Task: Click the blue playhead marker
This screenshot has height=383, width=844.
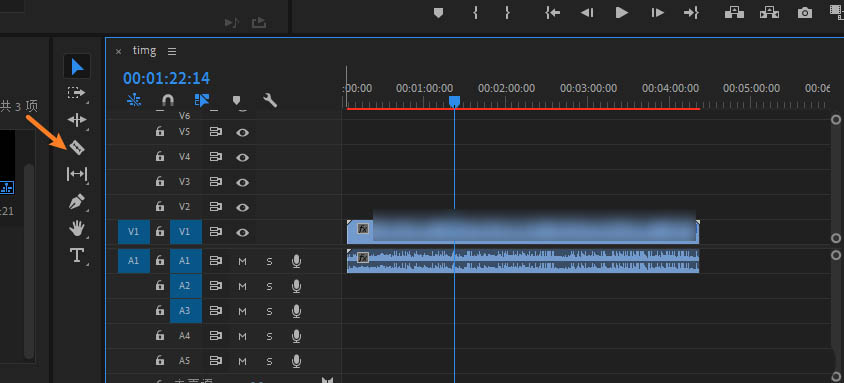Action: [454, 101]
